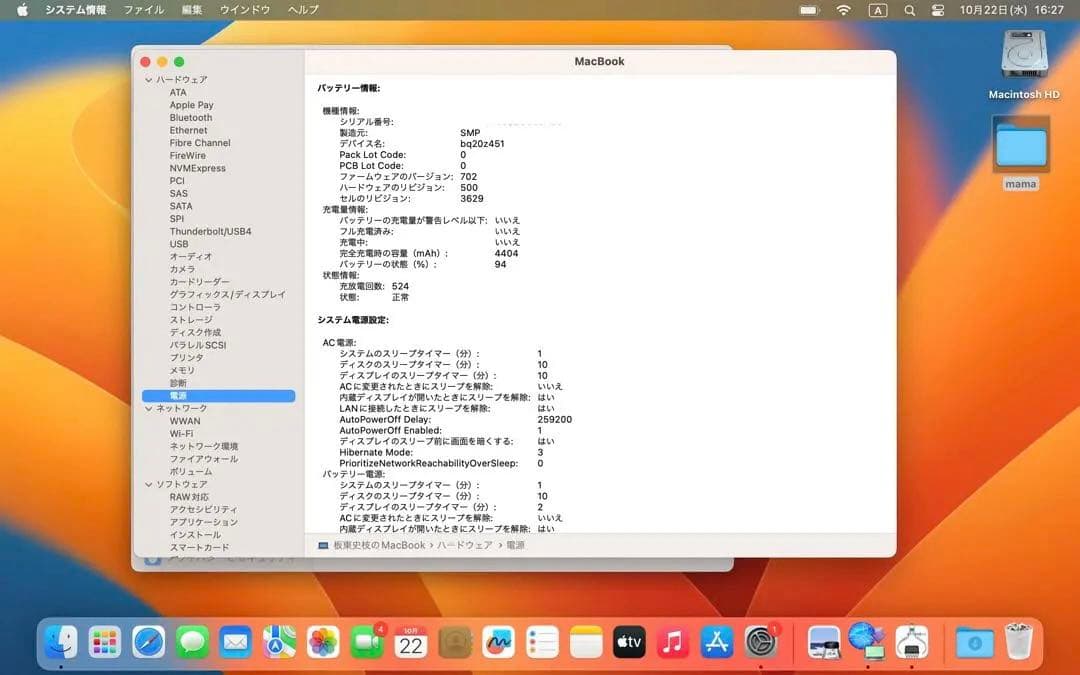Open Maps from the Dock
1080x675 pixels.
point(278,642)
